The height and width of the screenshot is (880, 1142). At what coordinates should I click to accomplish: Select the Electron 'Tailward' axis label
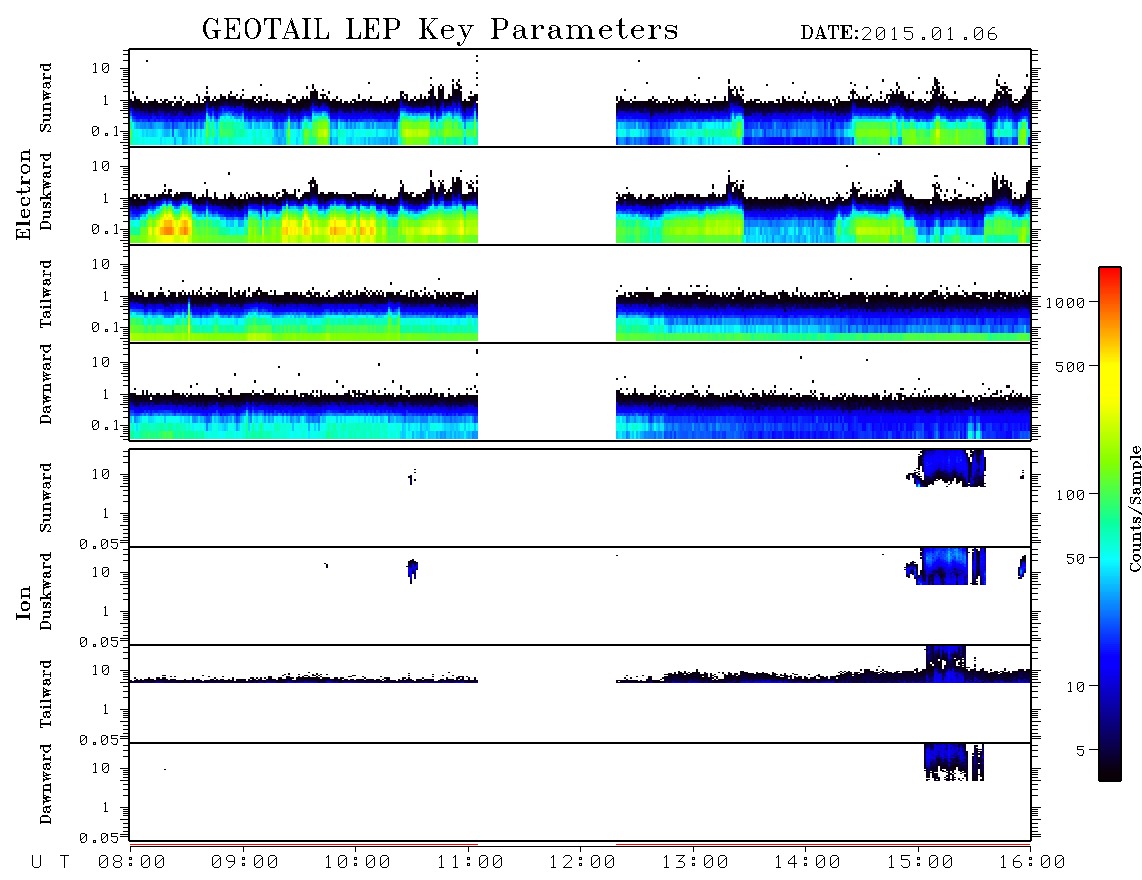pyautogui.click(x=46, y=294)
